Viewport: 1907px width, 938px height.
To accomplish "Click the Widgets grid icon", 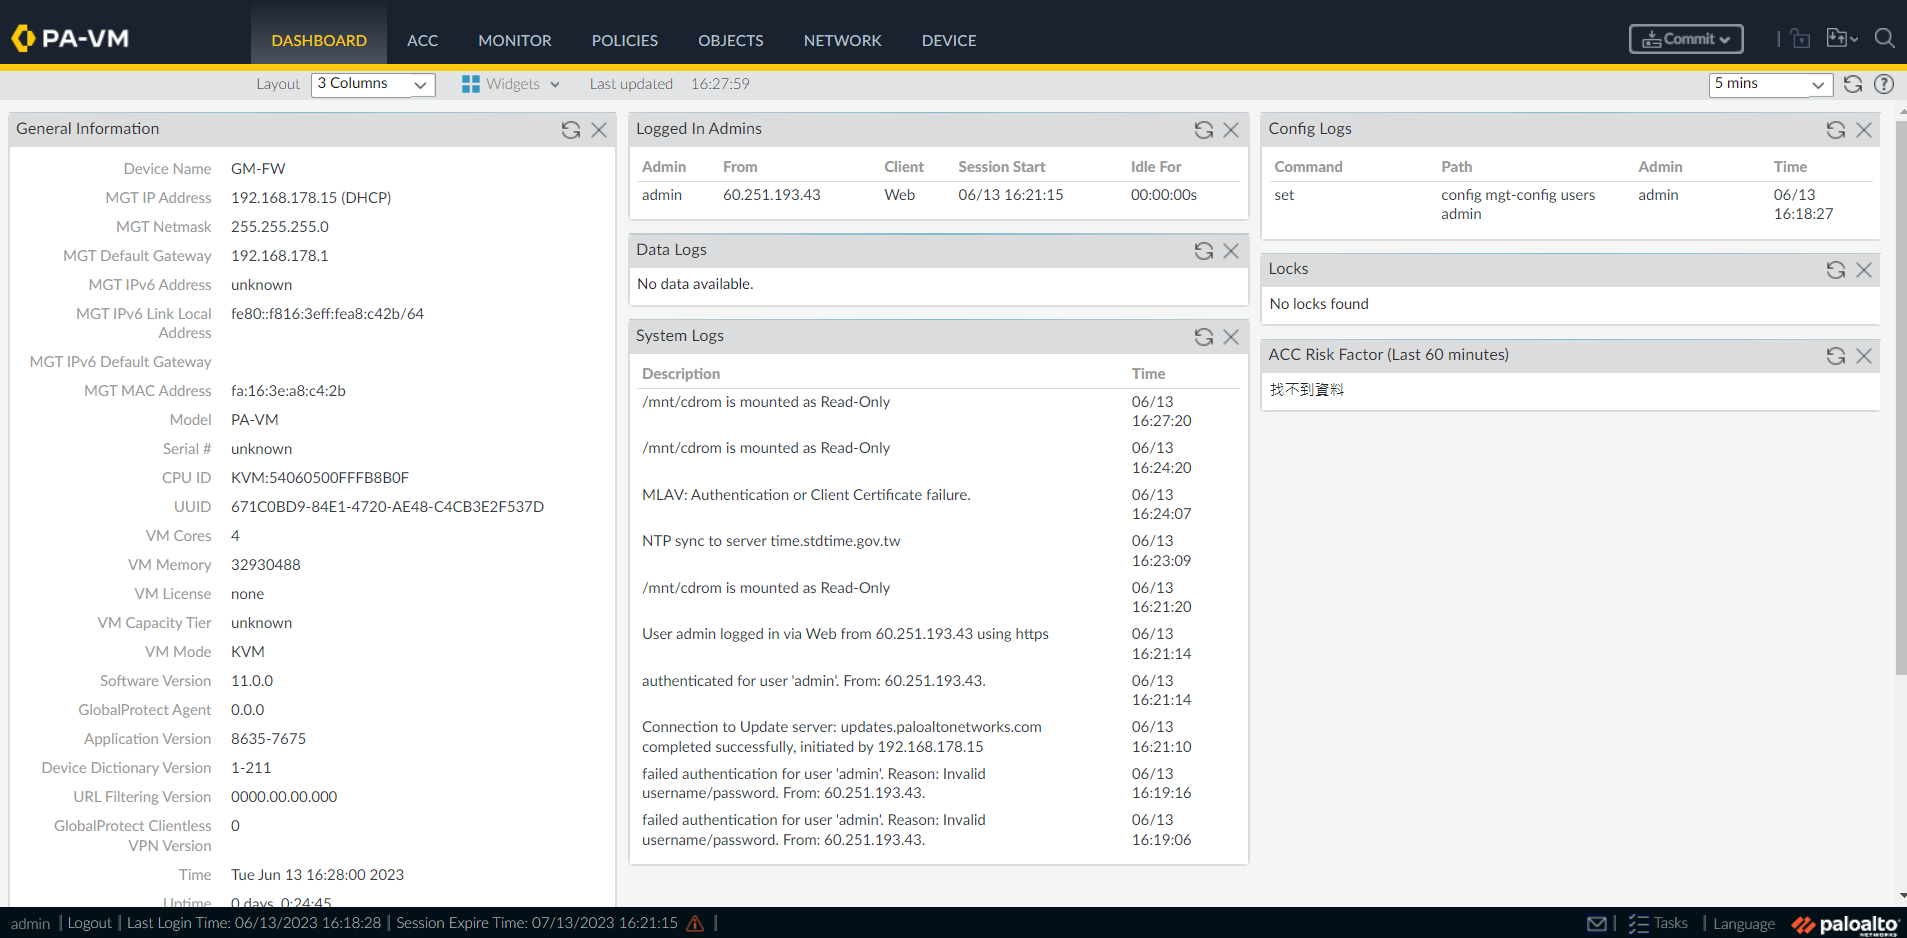I will [471, 84].
